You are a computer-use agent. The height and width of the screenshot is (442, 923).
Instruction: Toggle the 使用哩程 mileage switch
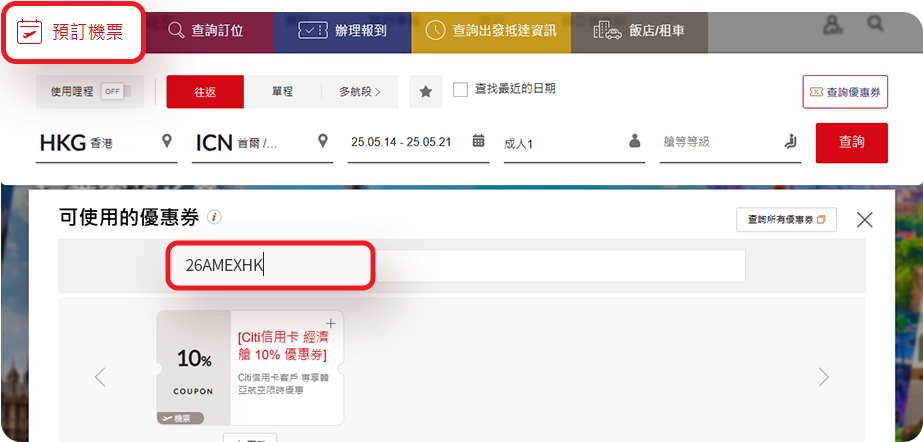pos(113,91)
